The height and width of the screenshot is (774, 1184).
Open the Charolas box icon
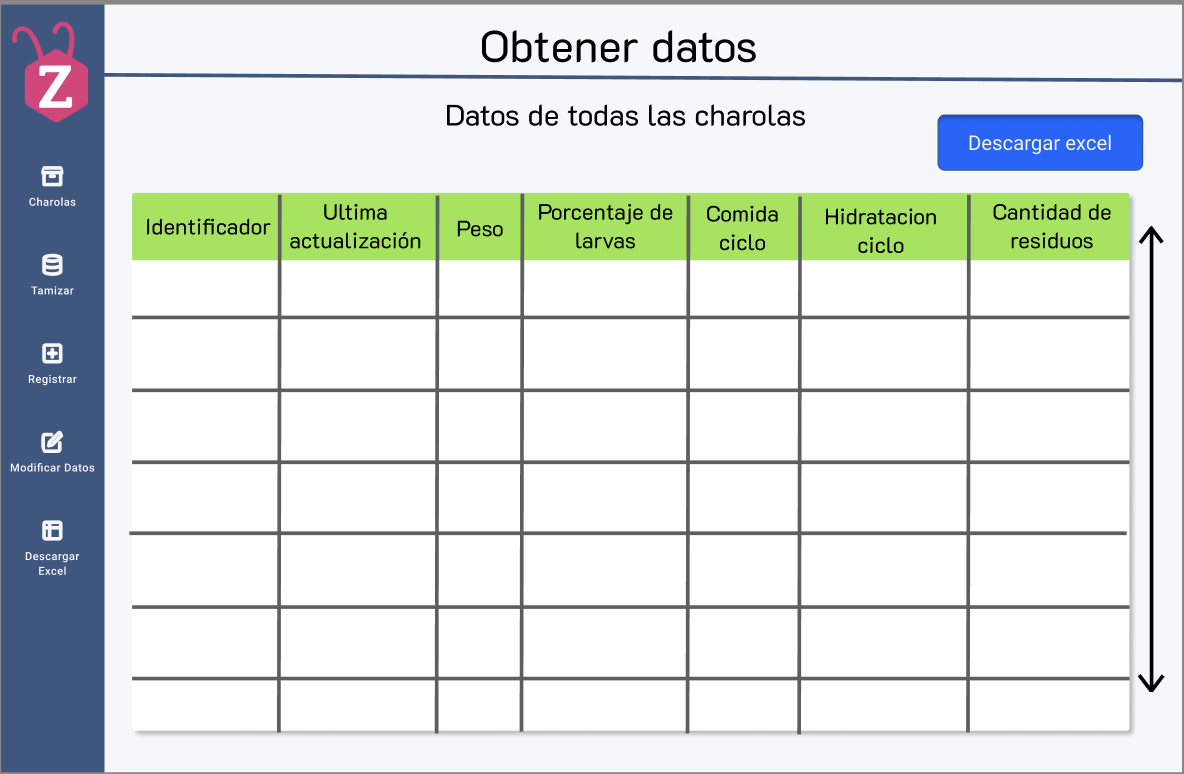pos(52,176)
